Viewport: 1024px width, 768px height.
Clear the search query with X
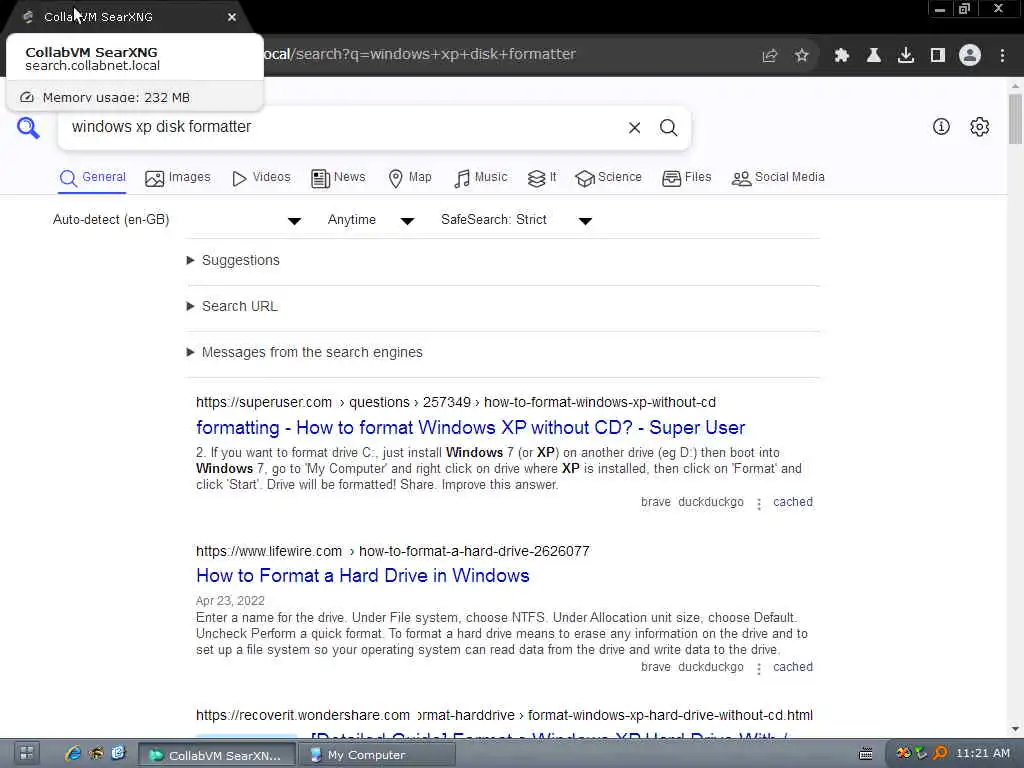(634, 128)
